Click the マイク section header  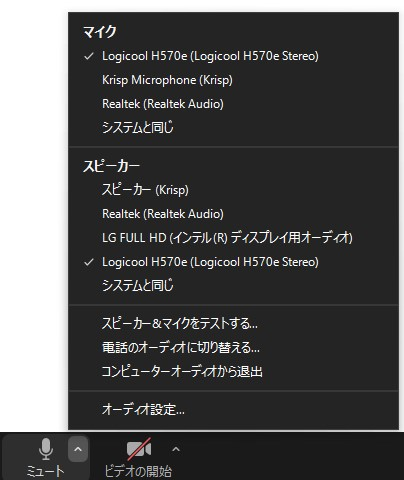(x=100, y=32)
